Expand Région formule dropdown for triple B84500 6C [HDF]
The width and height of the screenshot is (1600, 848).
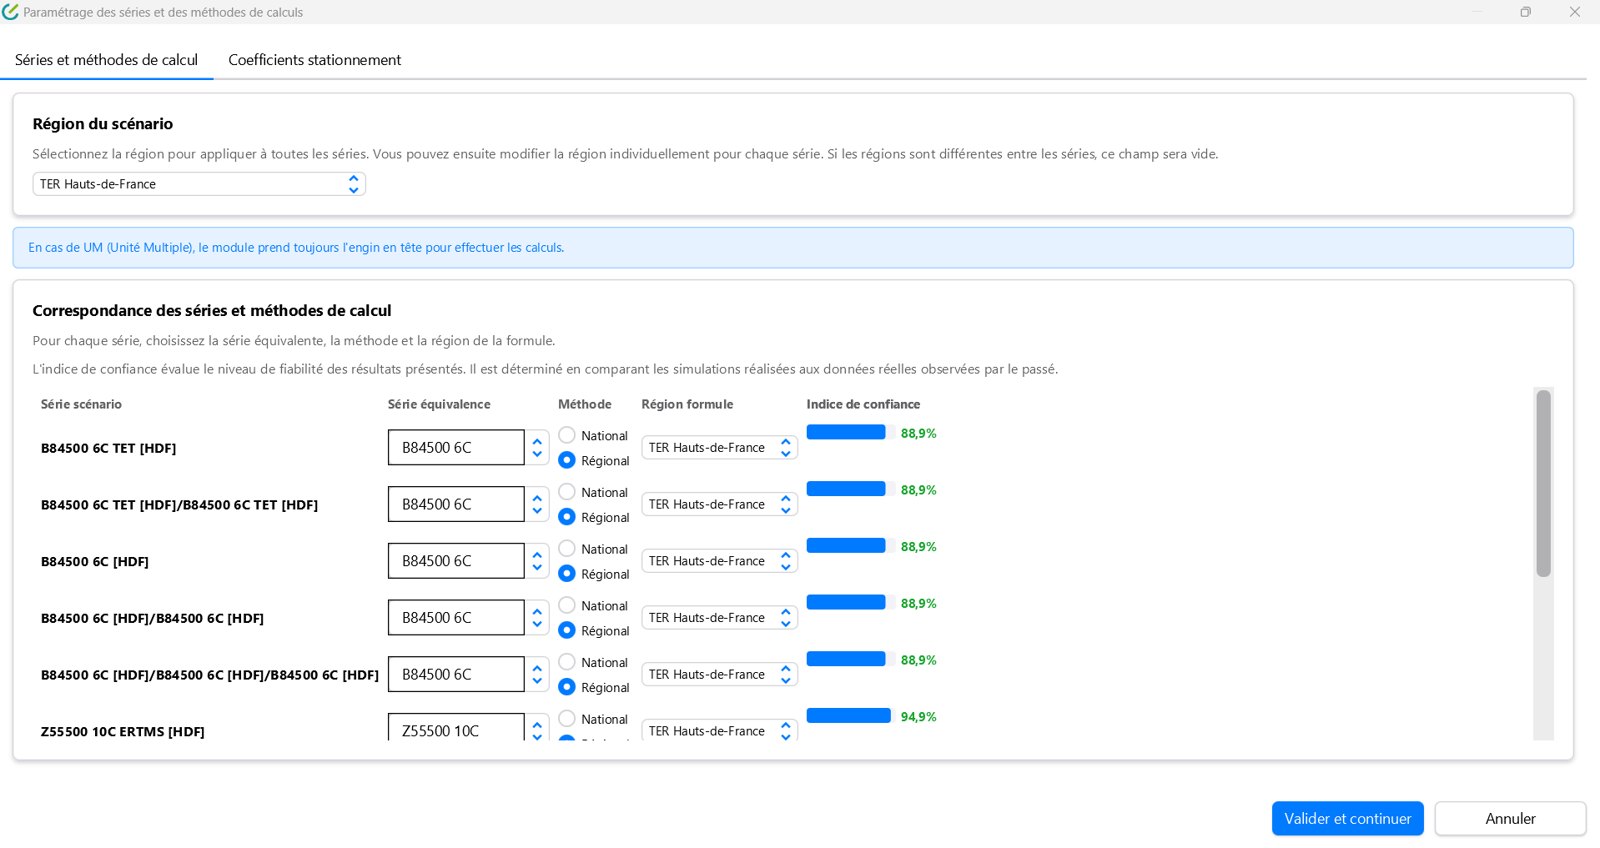click(x=719, y=675)
